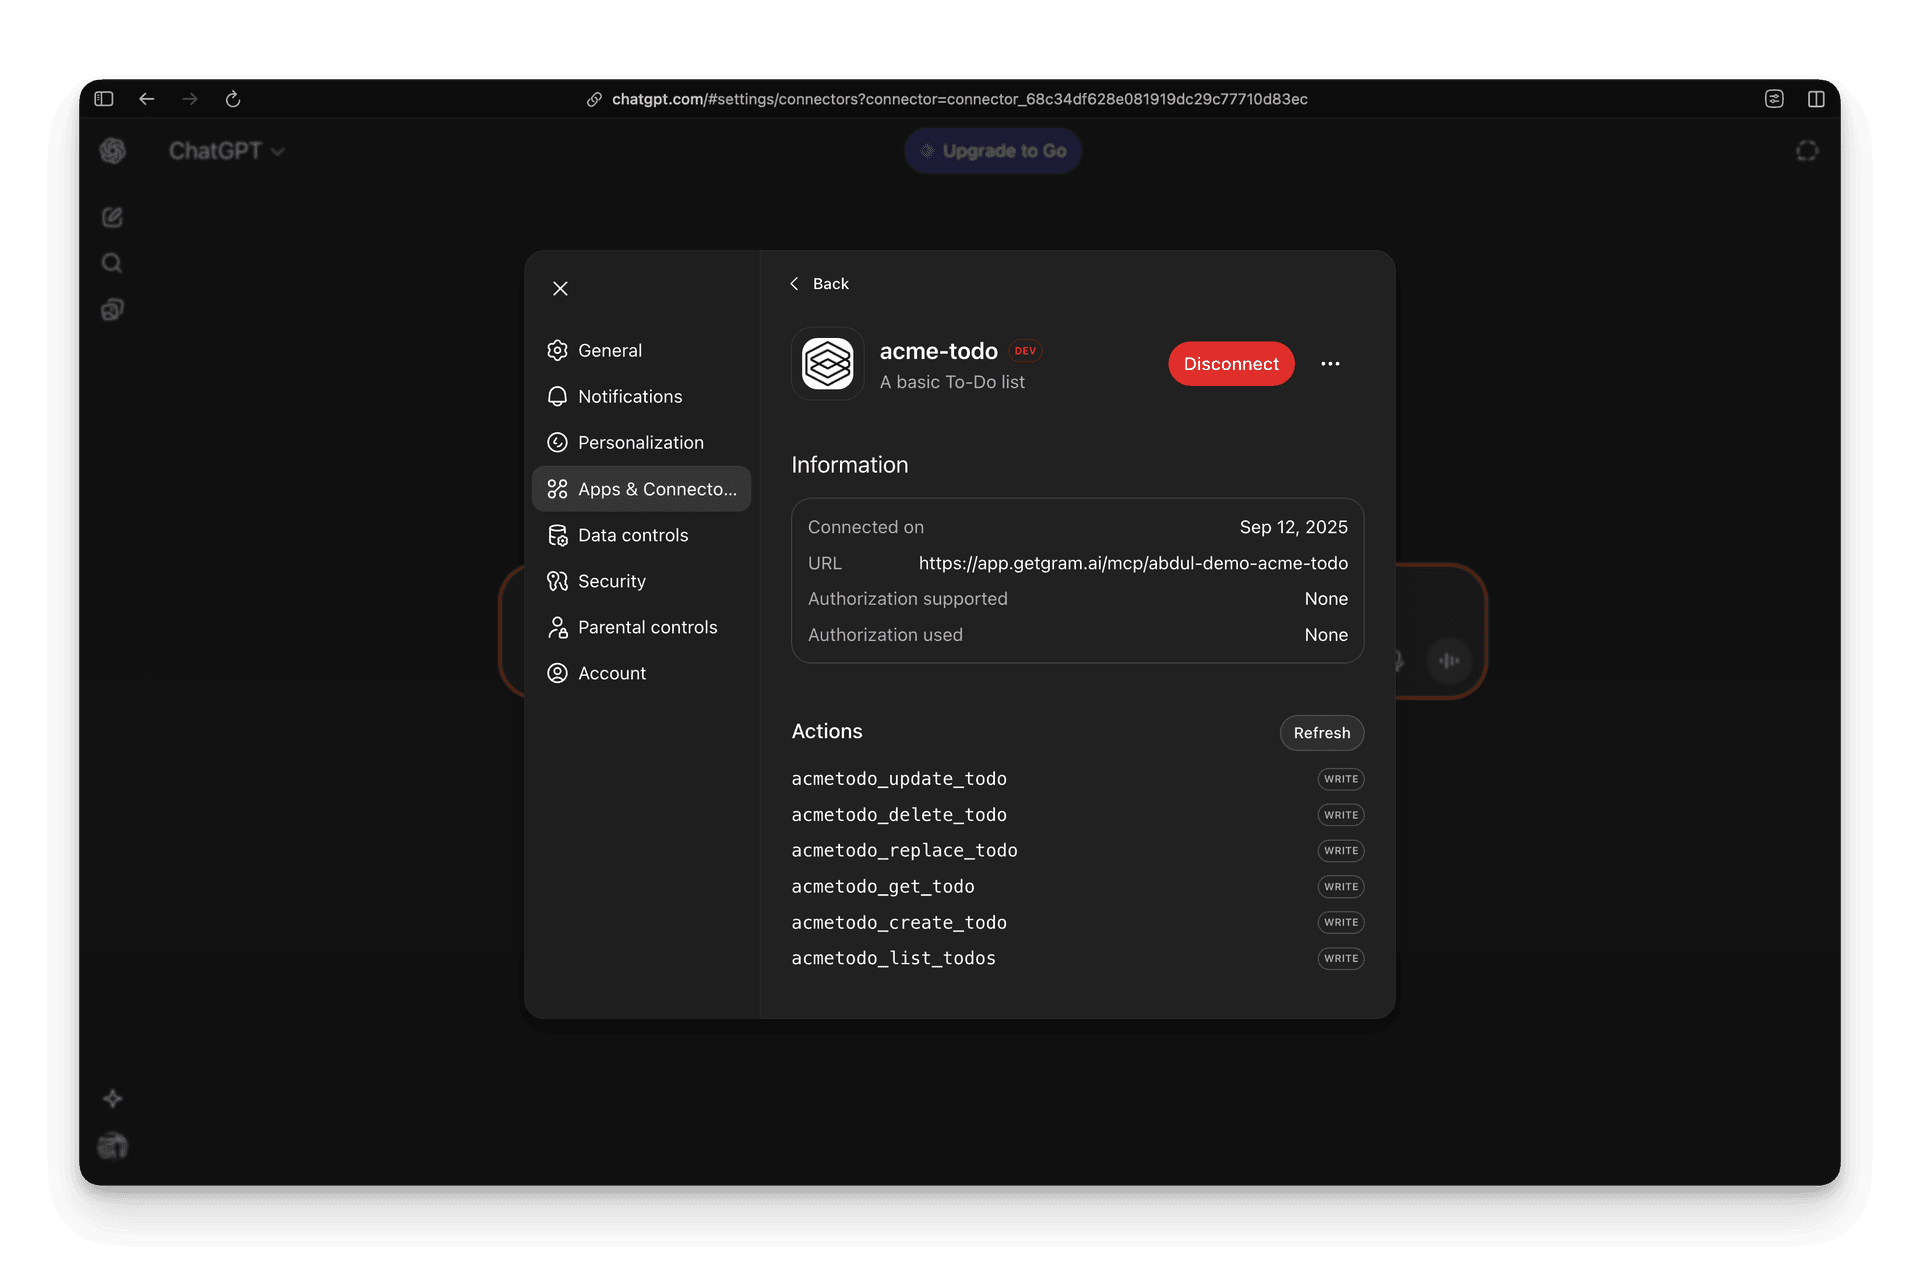Click the search chats magnifier icon
The image size is (1920, 1265).
click(x=112, y=263)
